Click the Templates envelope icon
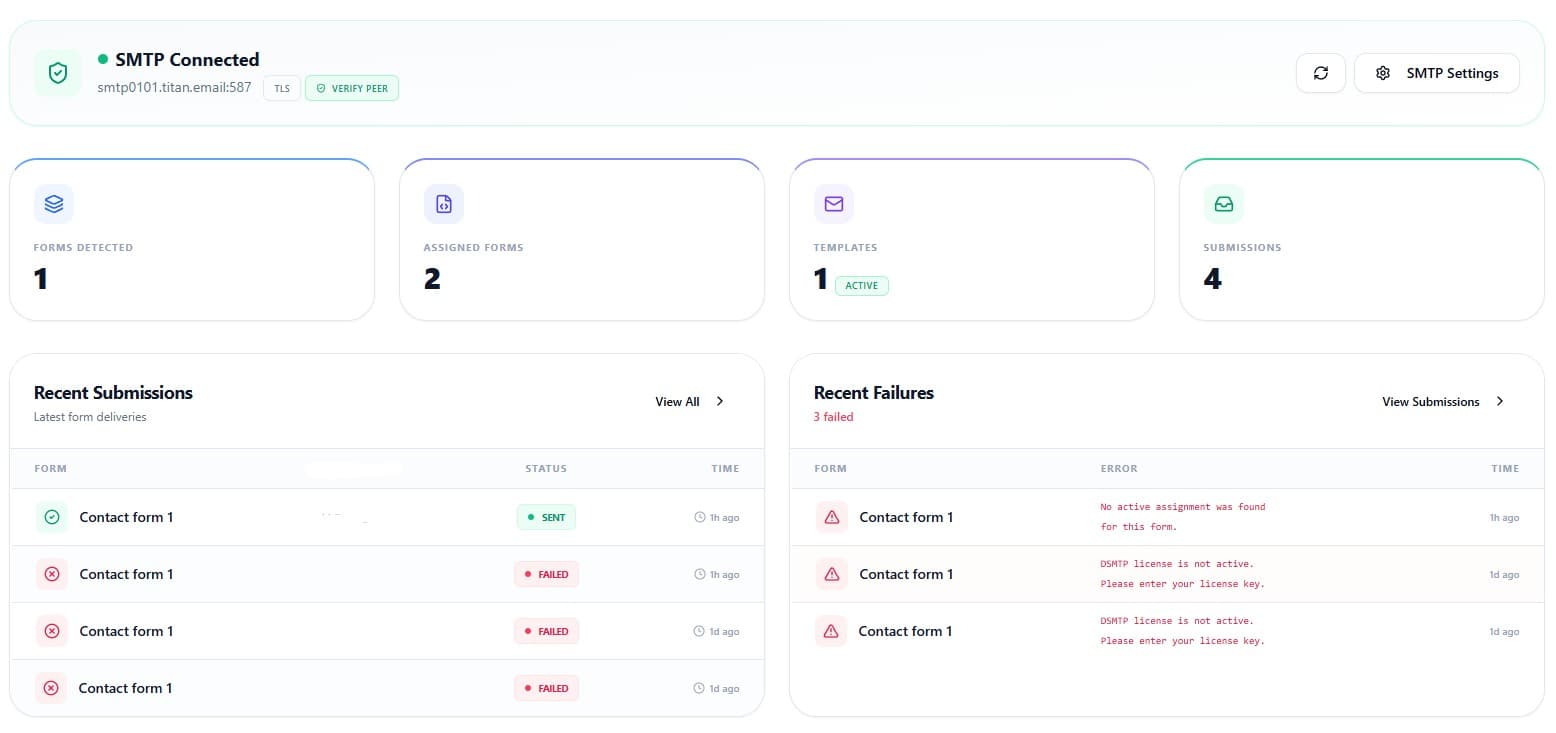1556x733 pixels. click(834, 203)
